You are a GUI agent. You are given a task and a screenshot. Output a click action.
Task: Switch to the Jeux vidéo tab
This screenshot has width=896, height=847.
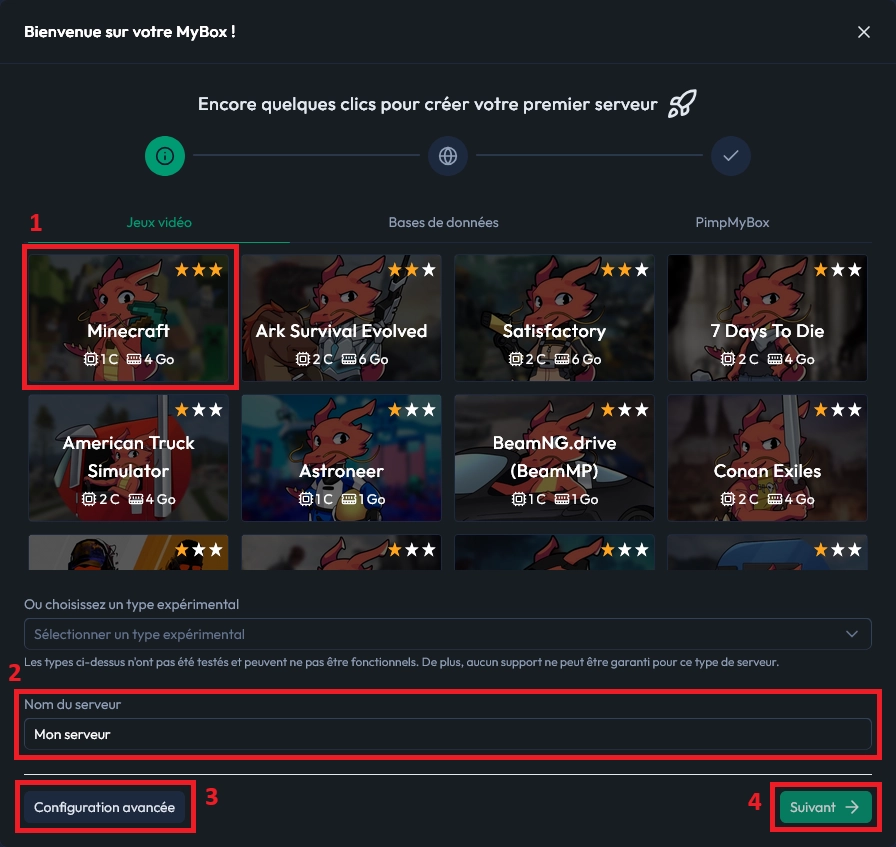(159, 222)
